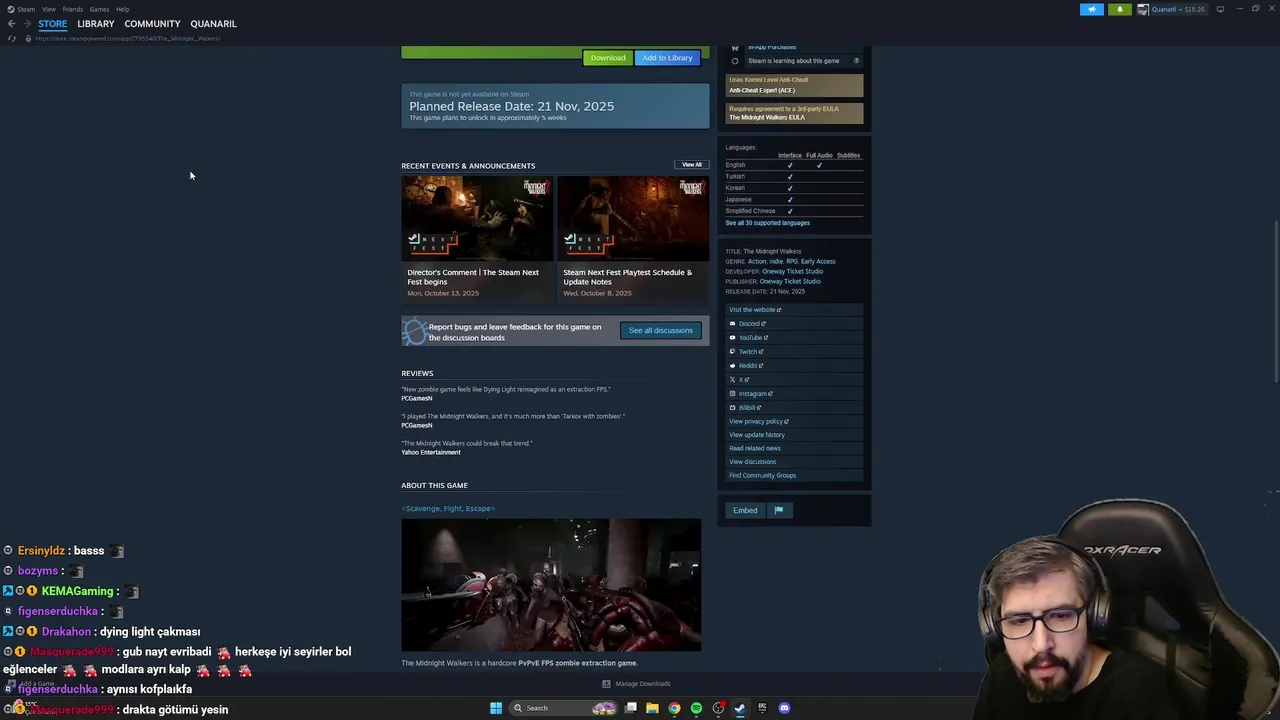The height and width of the screenshot is (720, 1280).
Task: Switch to the STORE tab
Action: [x=53, y=24]
